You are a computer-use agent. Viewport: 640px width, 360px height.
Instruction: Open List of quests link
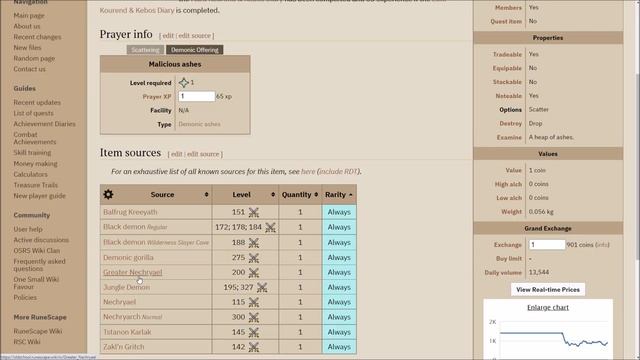click(x=33, y=113)
